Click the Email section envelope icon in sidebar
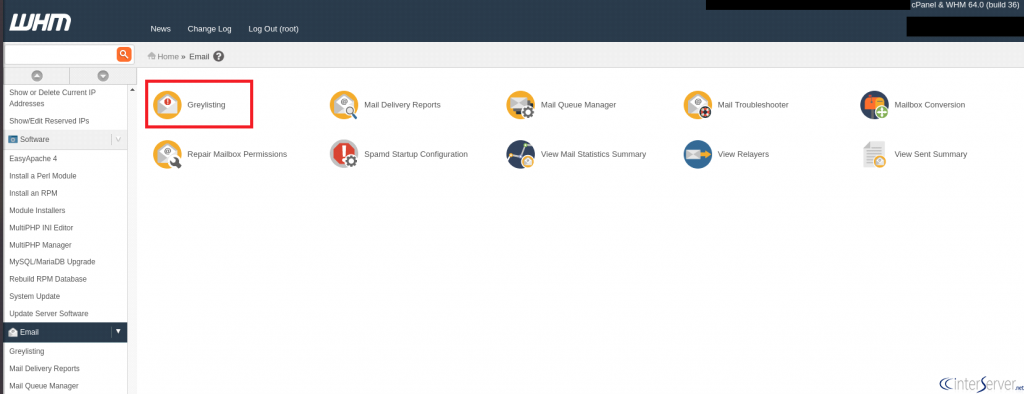The height and width of the screenshot is (394, 1024). [x=13, y=333]
